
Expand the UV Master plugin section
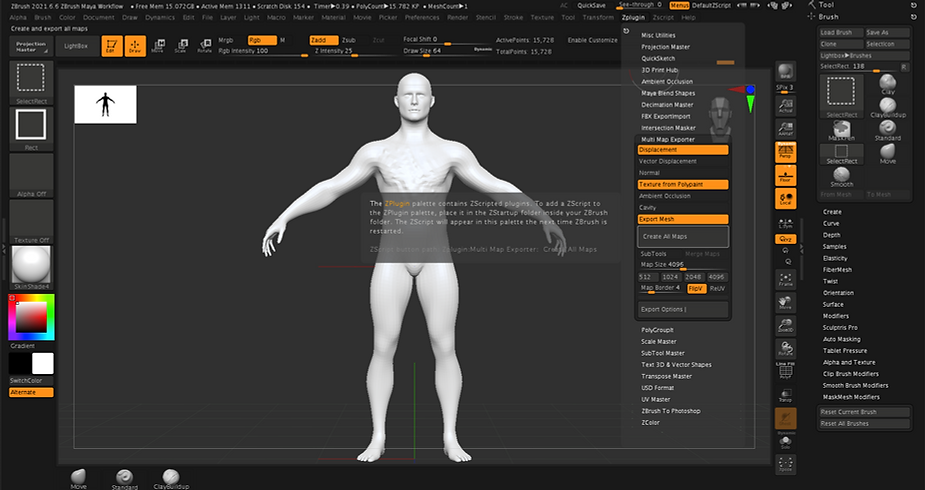(656, 399)
